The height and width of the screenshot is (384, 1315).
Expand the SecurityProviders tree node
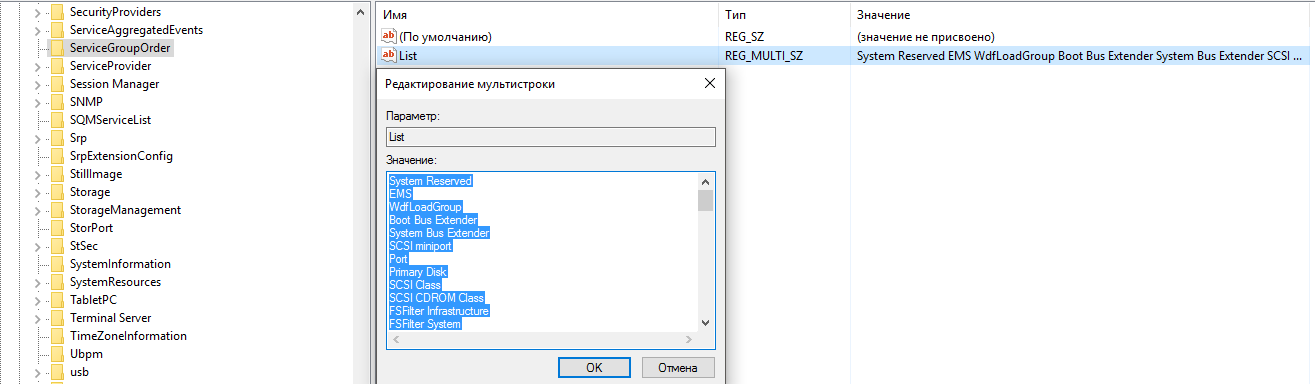39,12
